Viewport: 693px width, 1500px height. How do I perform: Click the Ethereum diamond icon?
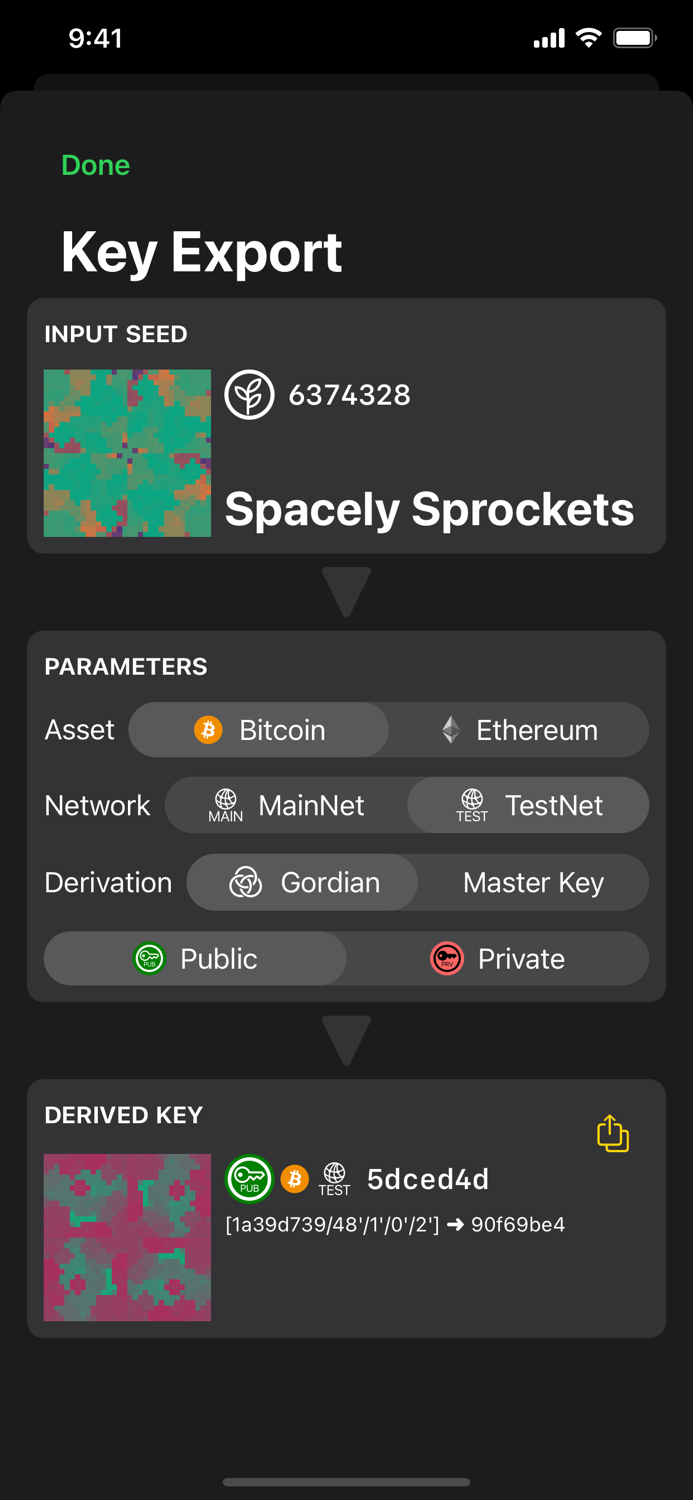click(451, 730)
